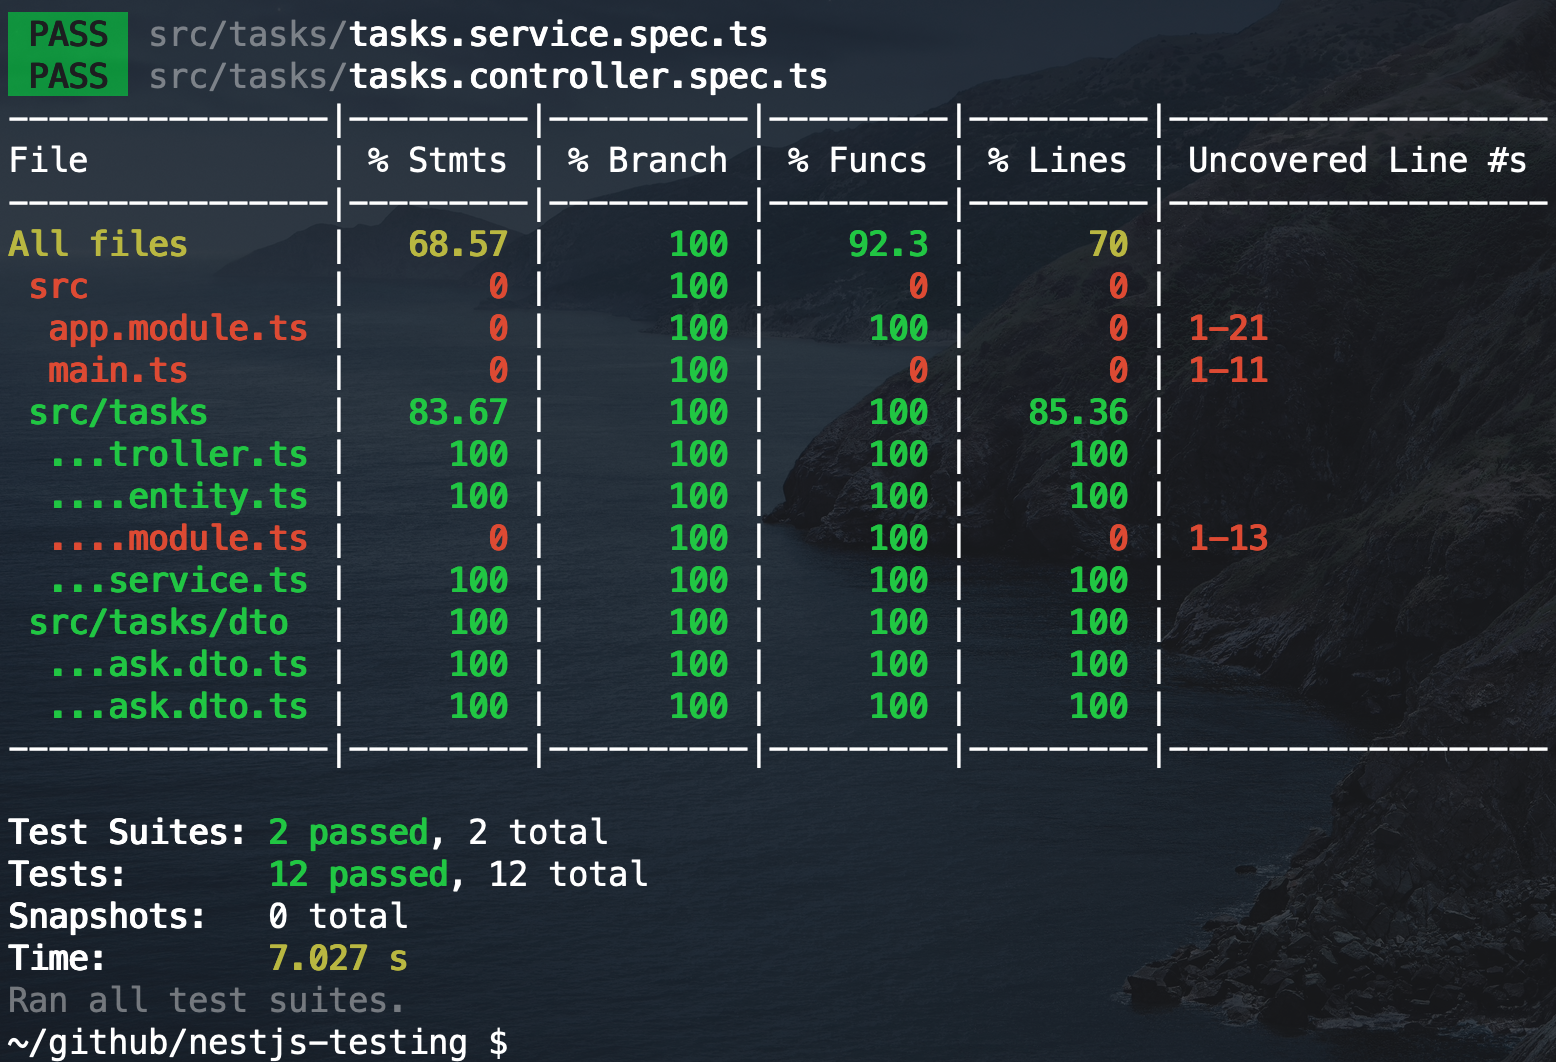Image resolution: width=1556 pixels, height=1062 pixels.
Task: Click the 68.57 statements value
Action: coord(458,244)
